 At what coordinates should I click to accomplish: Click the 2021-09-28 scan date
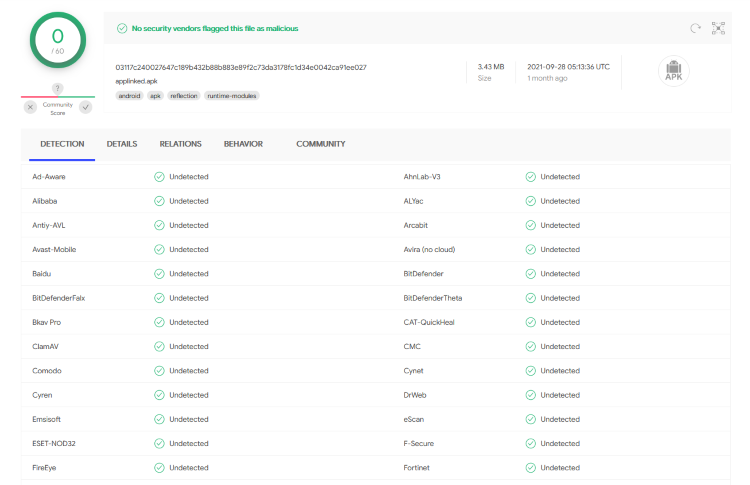[x=568, y=67]
